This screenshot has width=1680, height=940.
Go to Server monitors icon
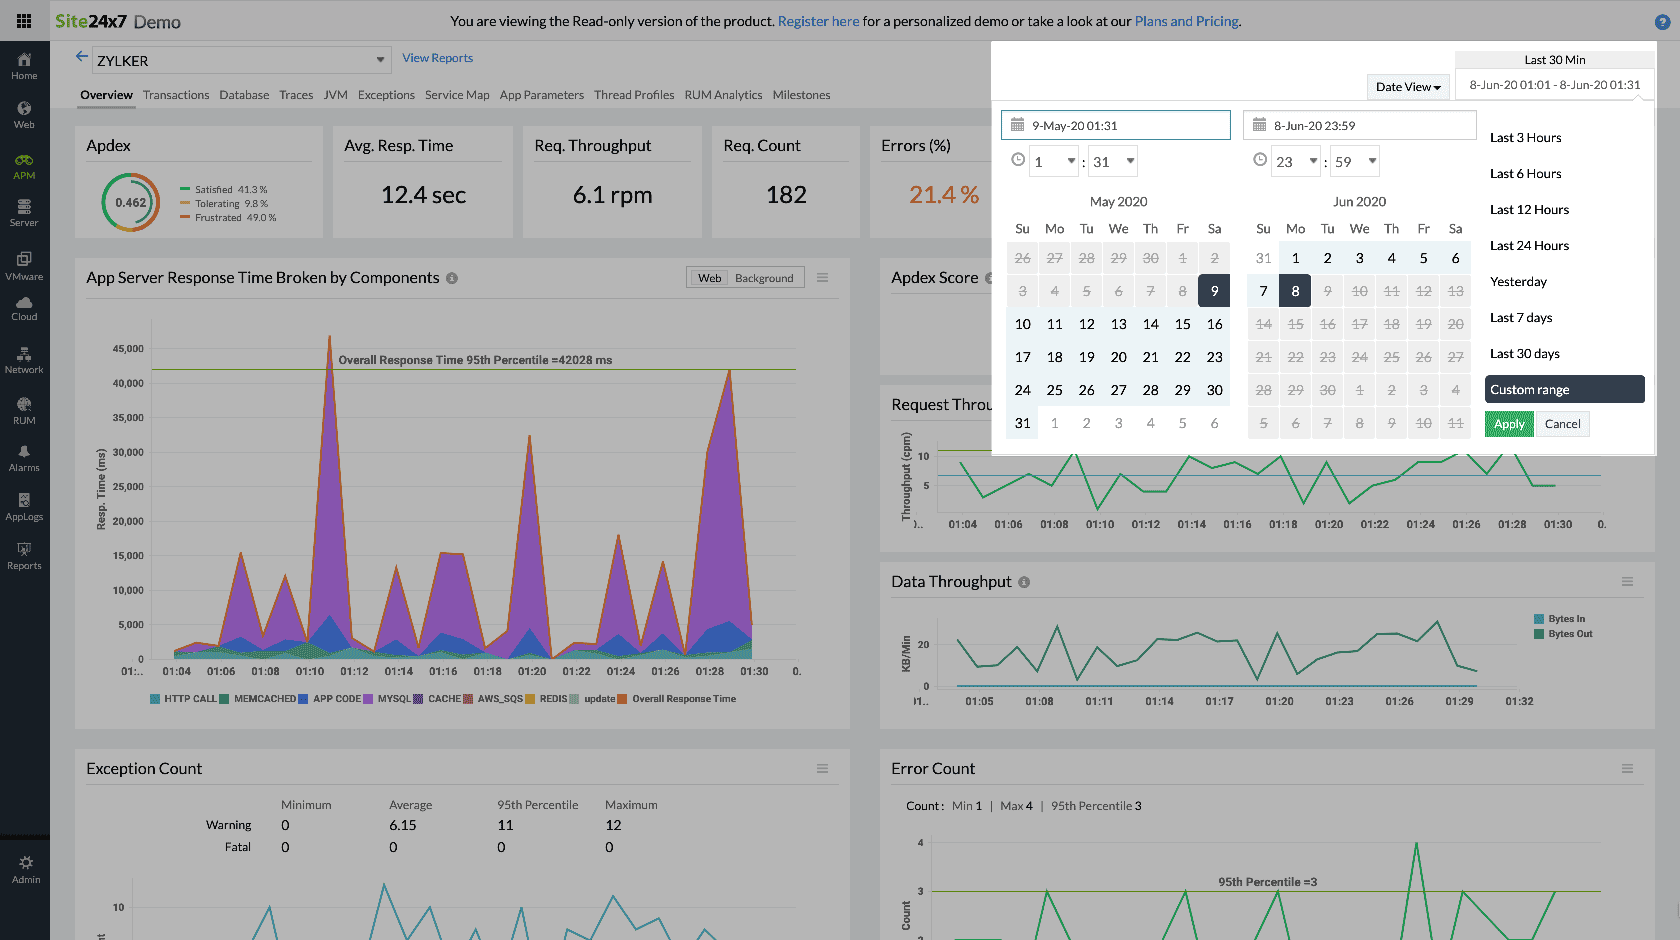24,212
